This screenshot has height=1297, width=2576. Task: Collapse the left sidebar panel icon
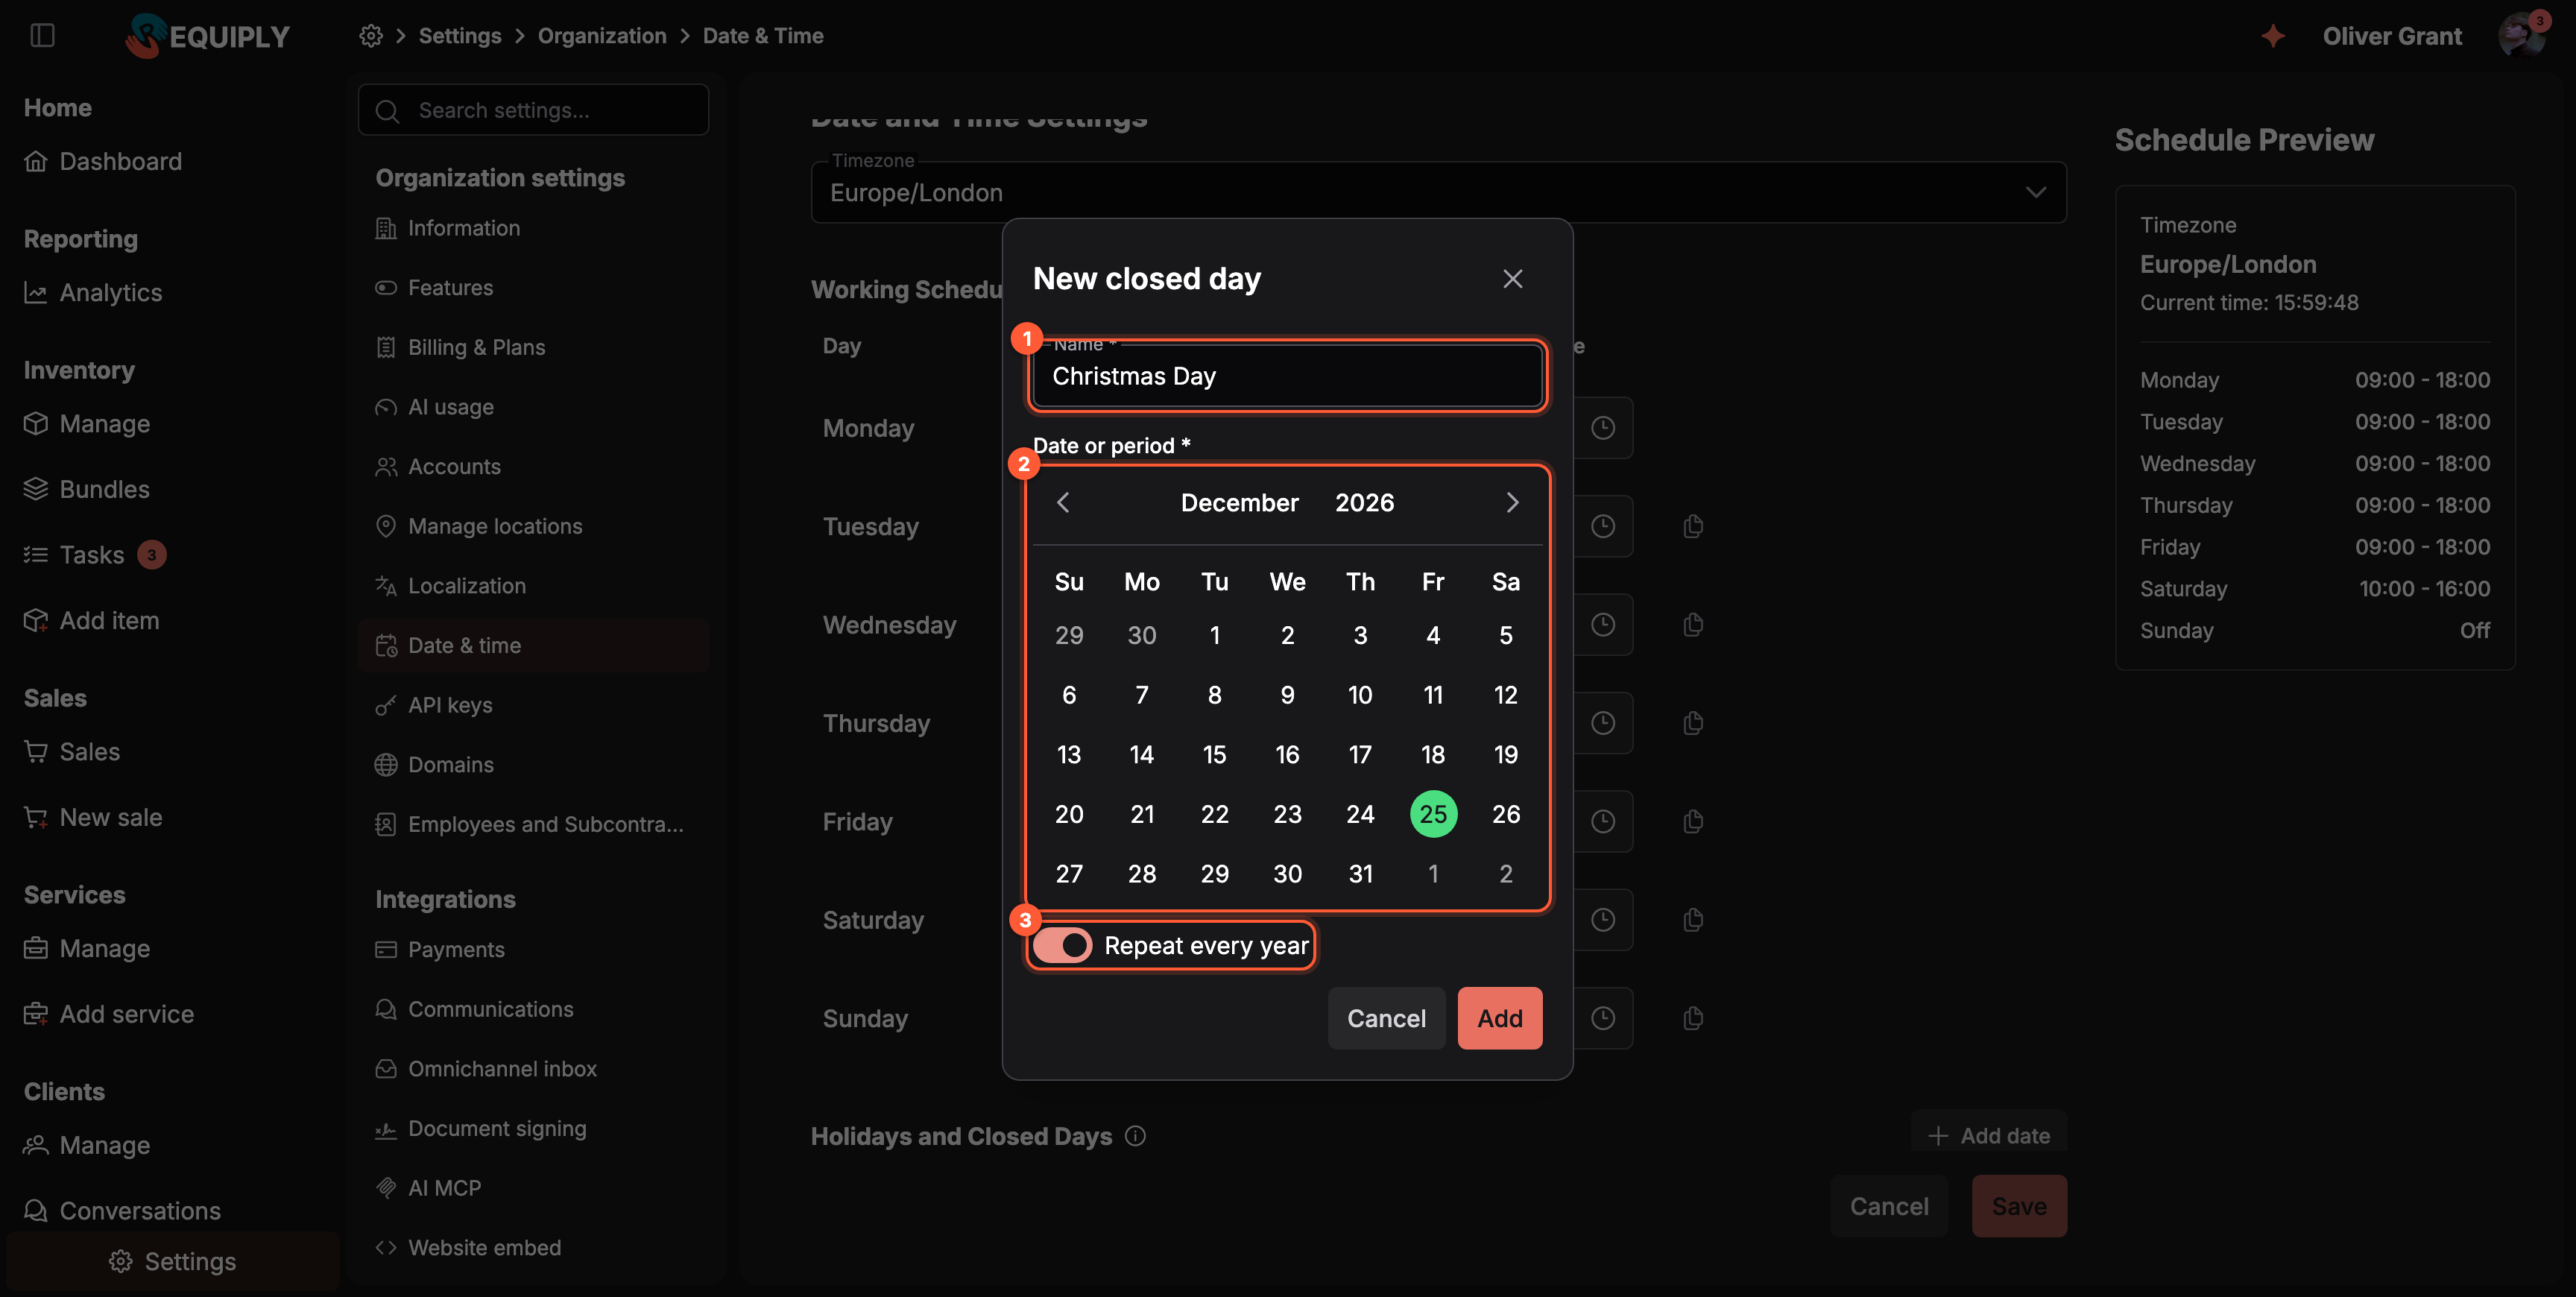42,36
